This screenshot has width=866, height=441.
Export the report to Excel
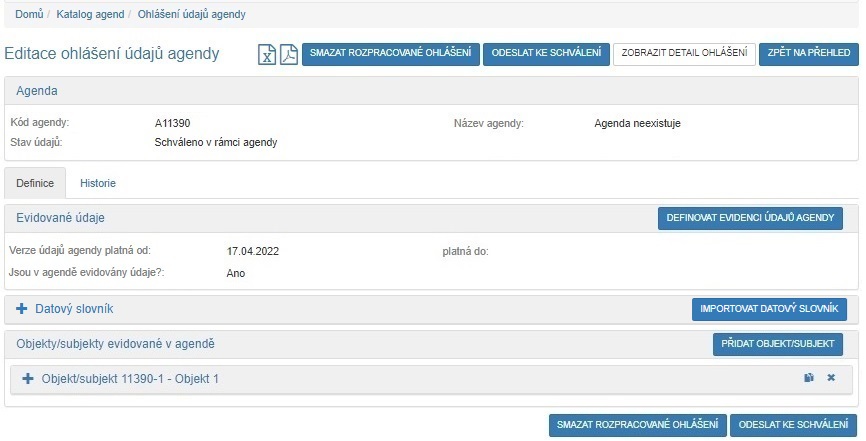tap(267, 55)
